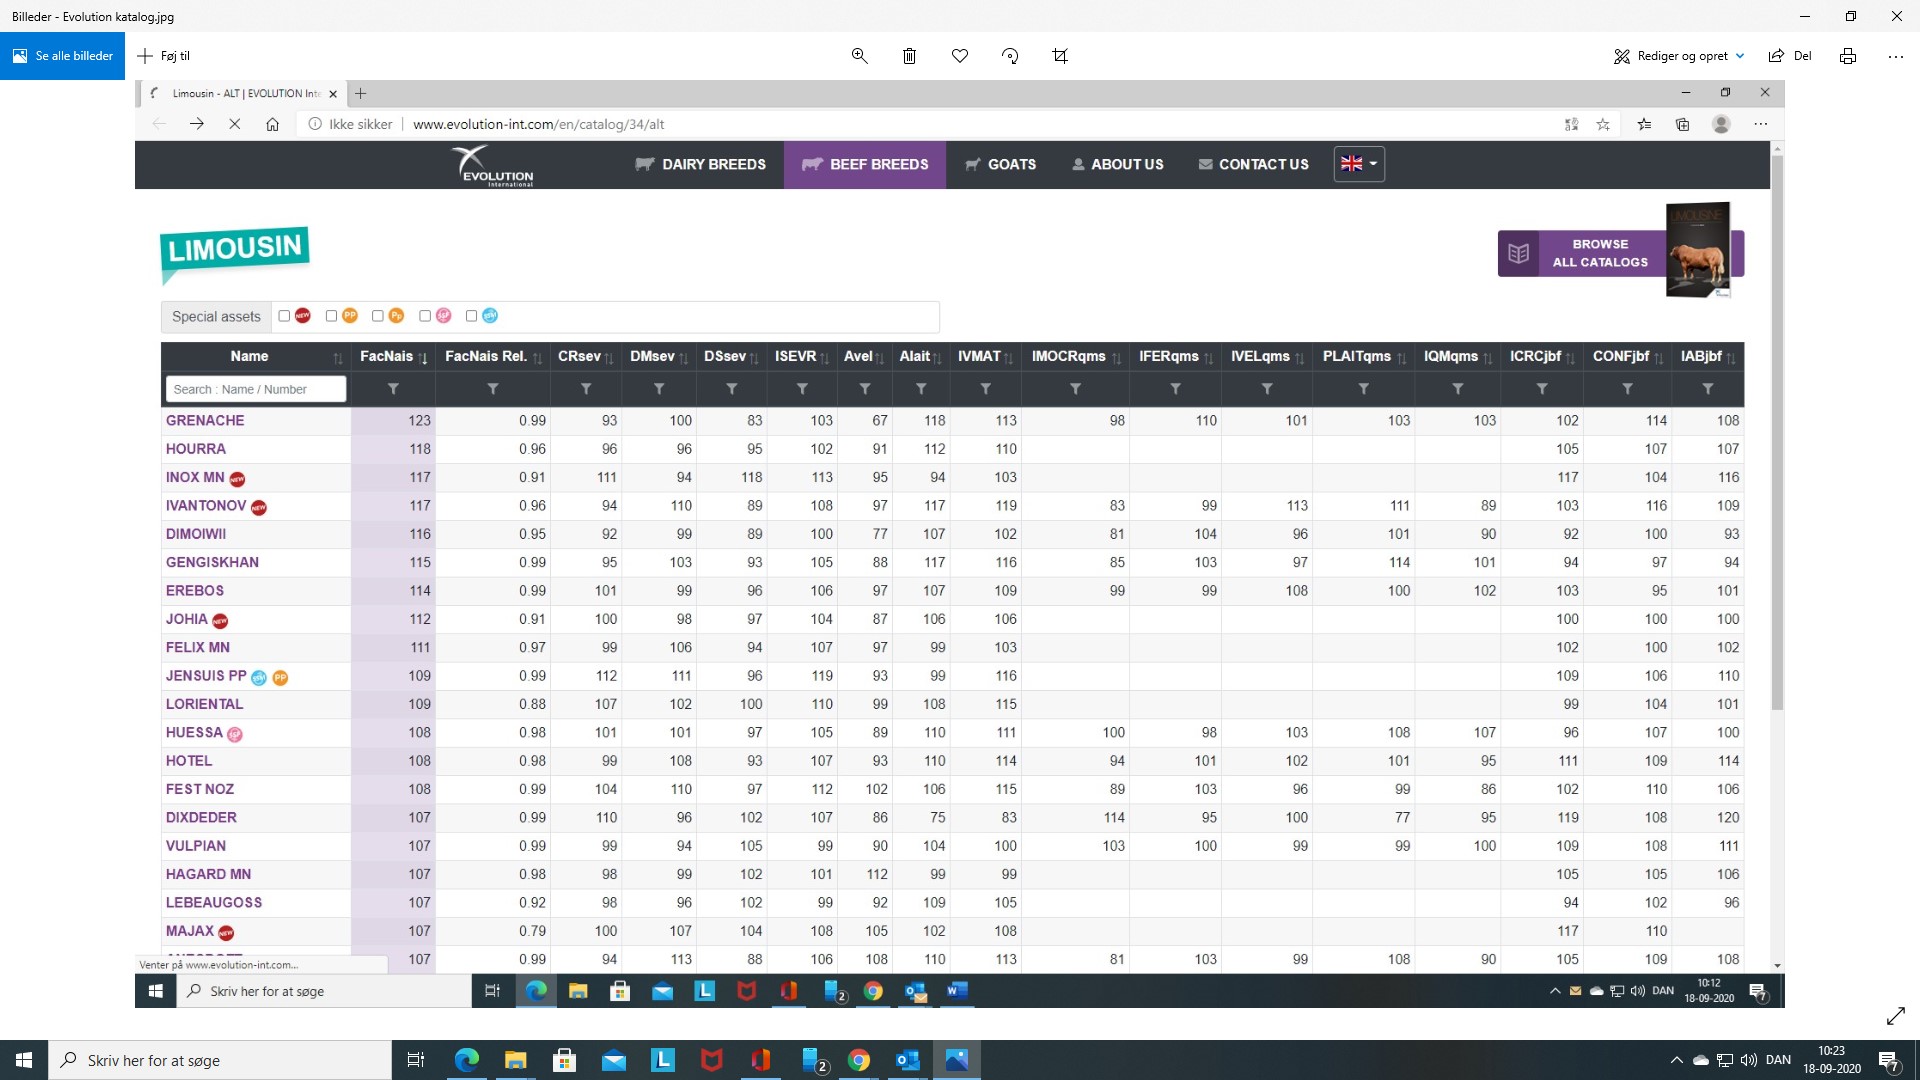Click the Task View taskbar icon

coord(416,1060)
